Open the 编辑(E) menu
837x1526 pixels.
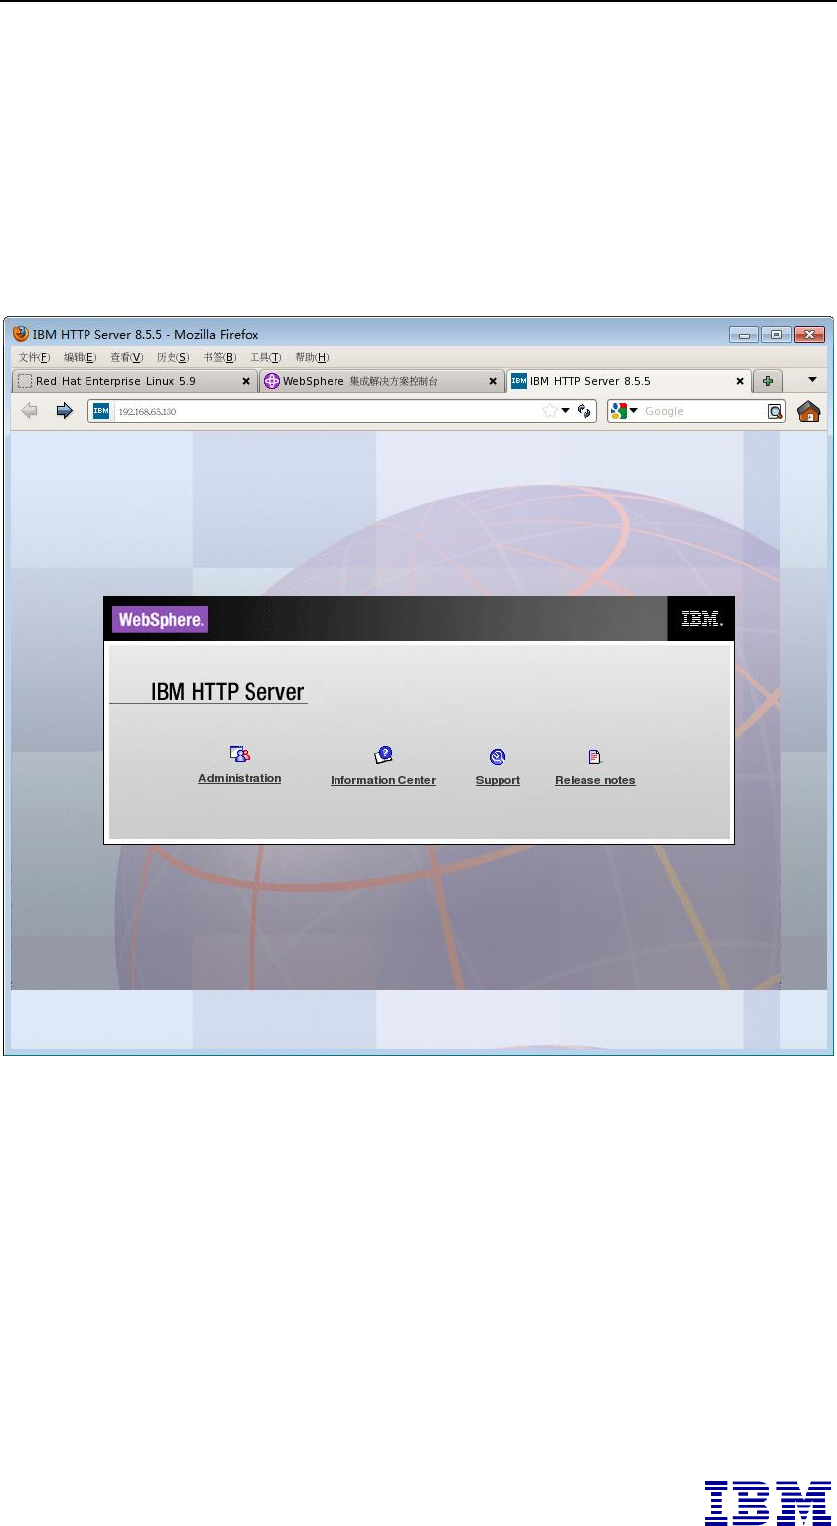(80, 357)
